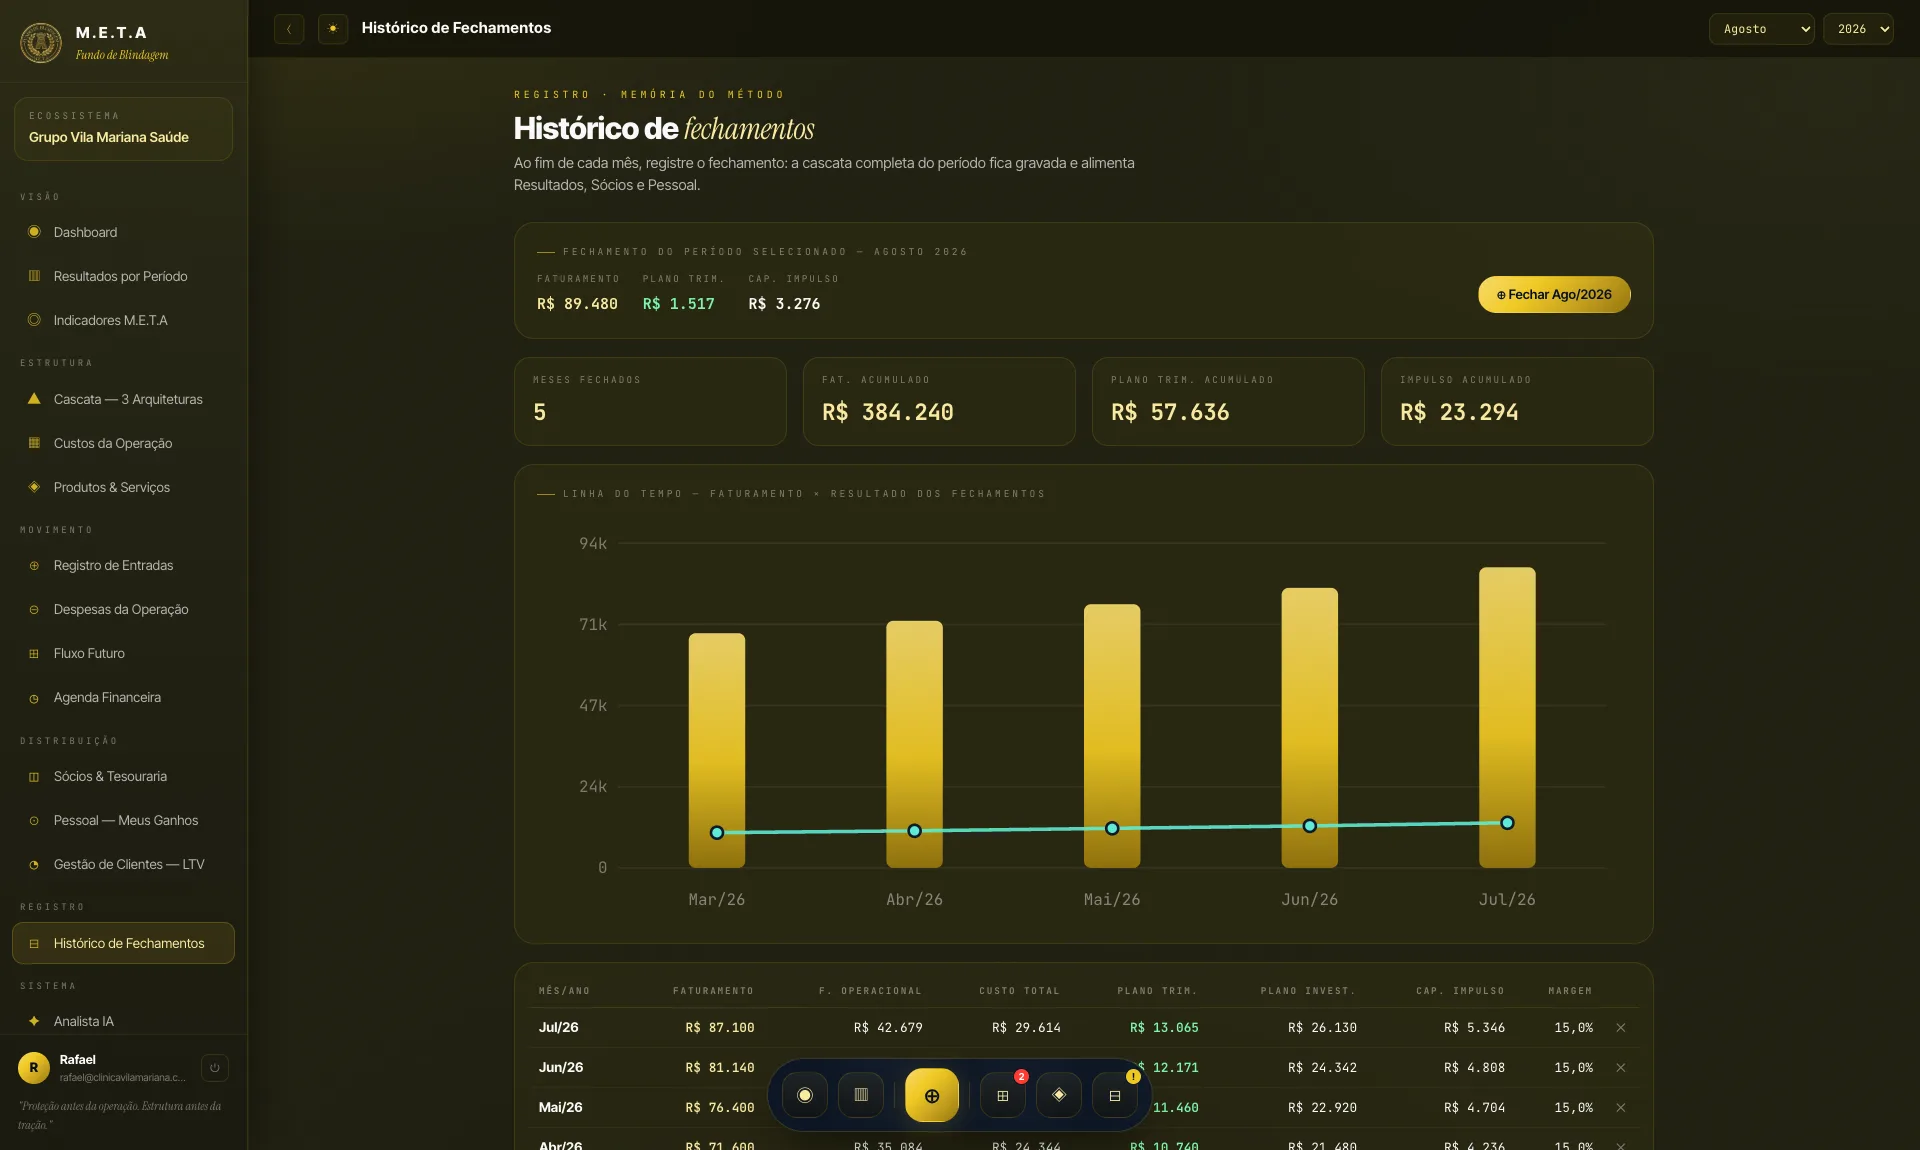Click the M.E.T.A emblem logo
The width and height of the screenshot is (1920, 1150).
coord(41,42)
